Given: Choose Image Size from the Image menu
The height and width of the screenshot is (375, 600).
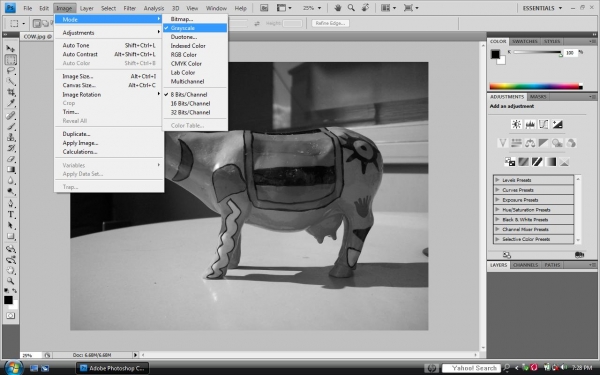Looking at the screenshot, I should (109, 76).
